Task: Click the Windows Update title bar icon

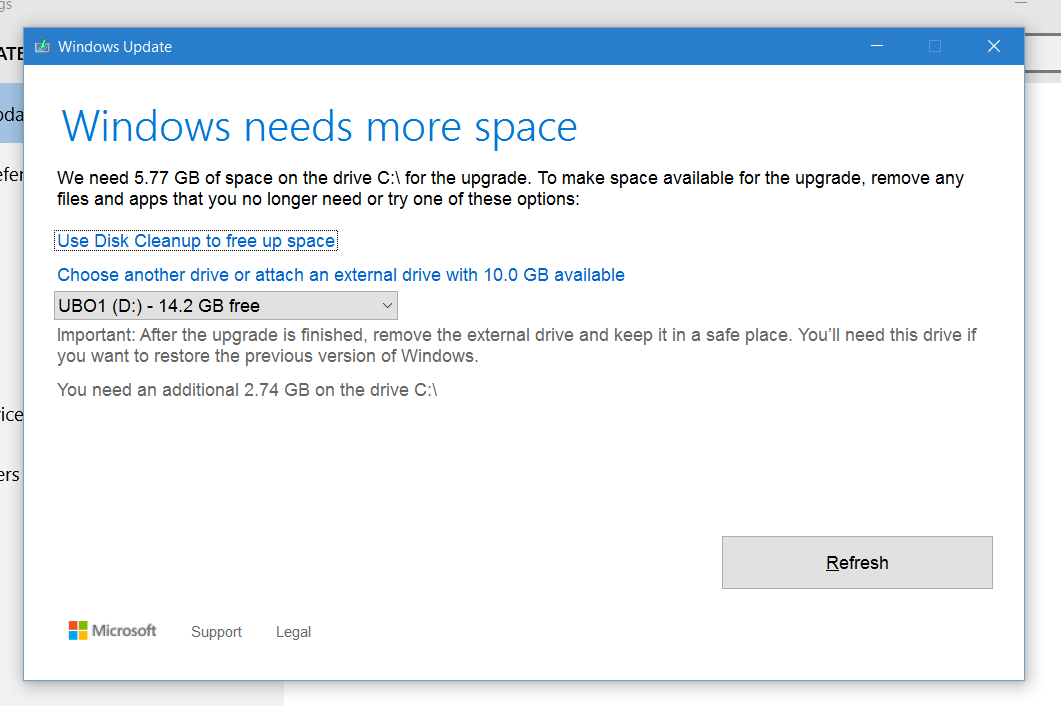Action: click(x=42, y=46)
